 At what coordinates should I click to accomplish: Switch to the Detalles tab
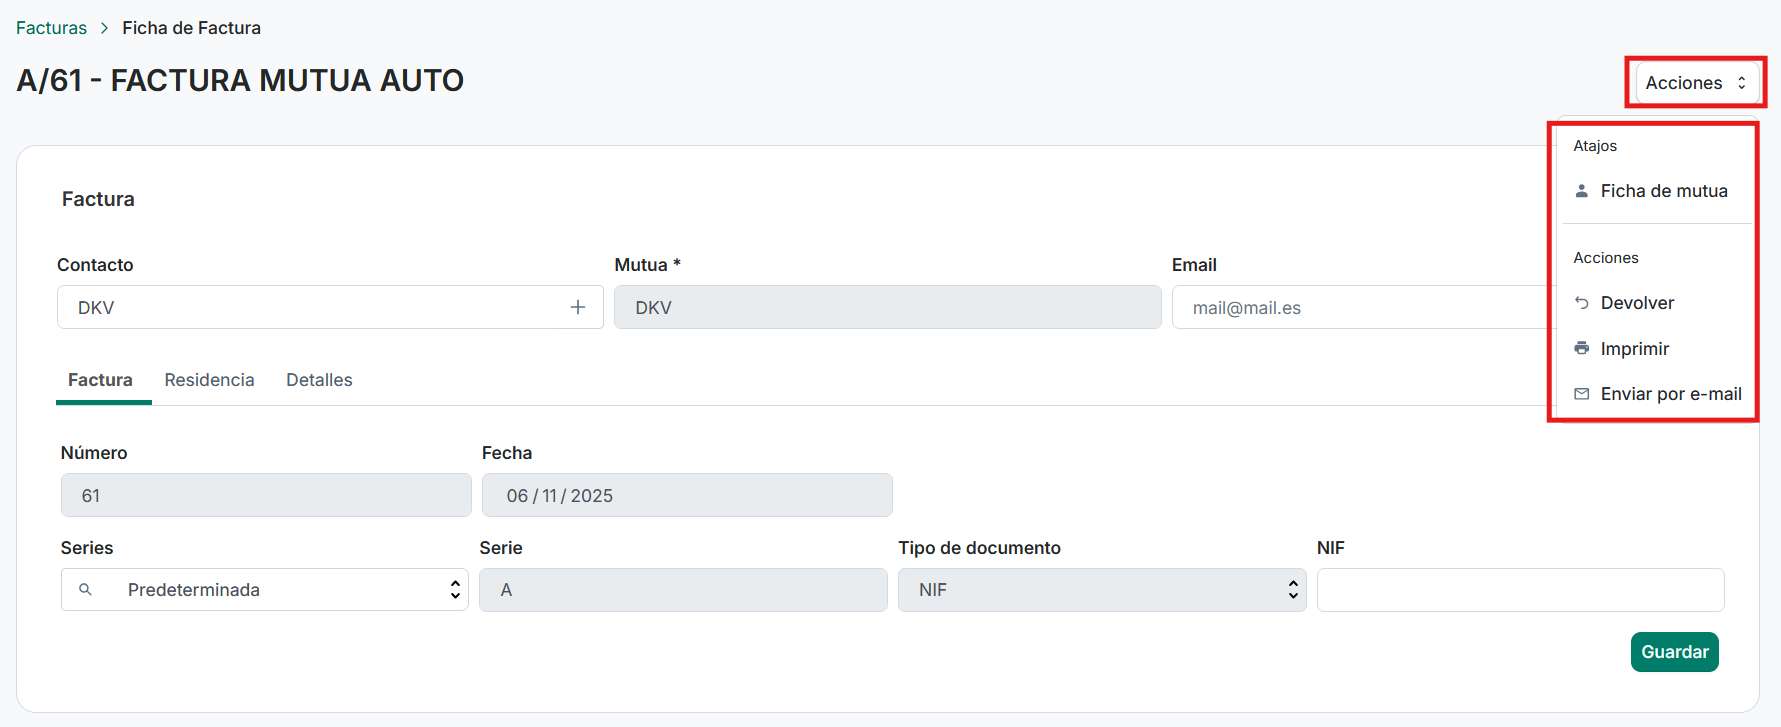(x=319, y=380)
